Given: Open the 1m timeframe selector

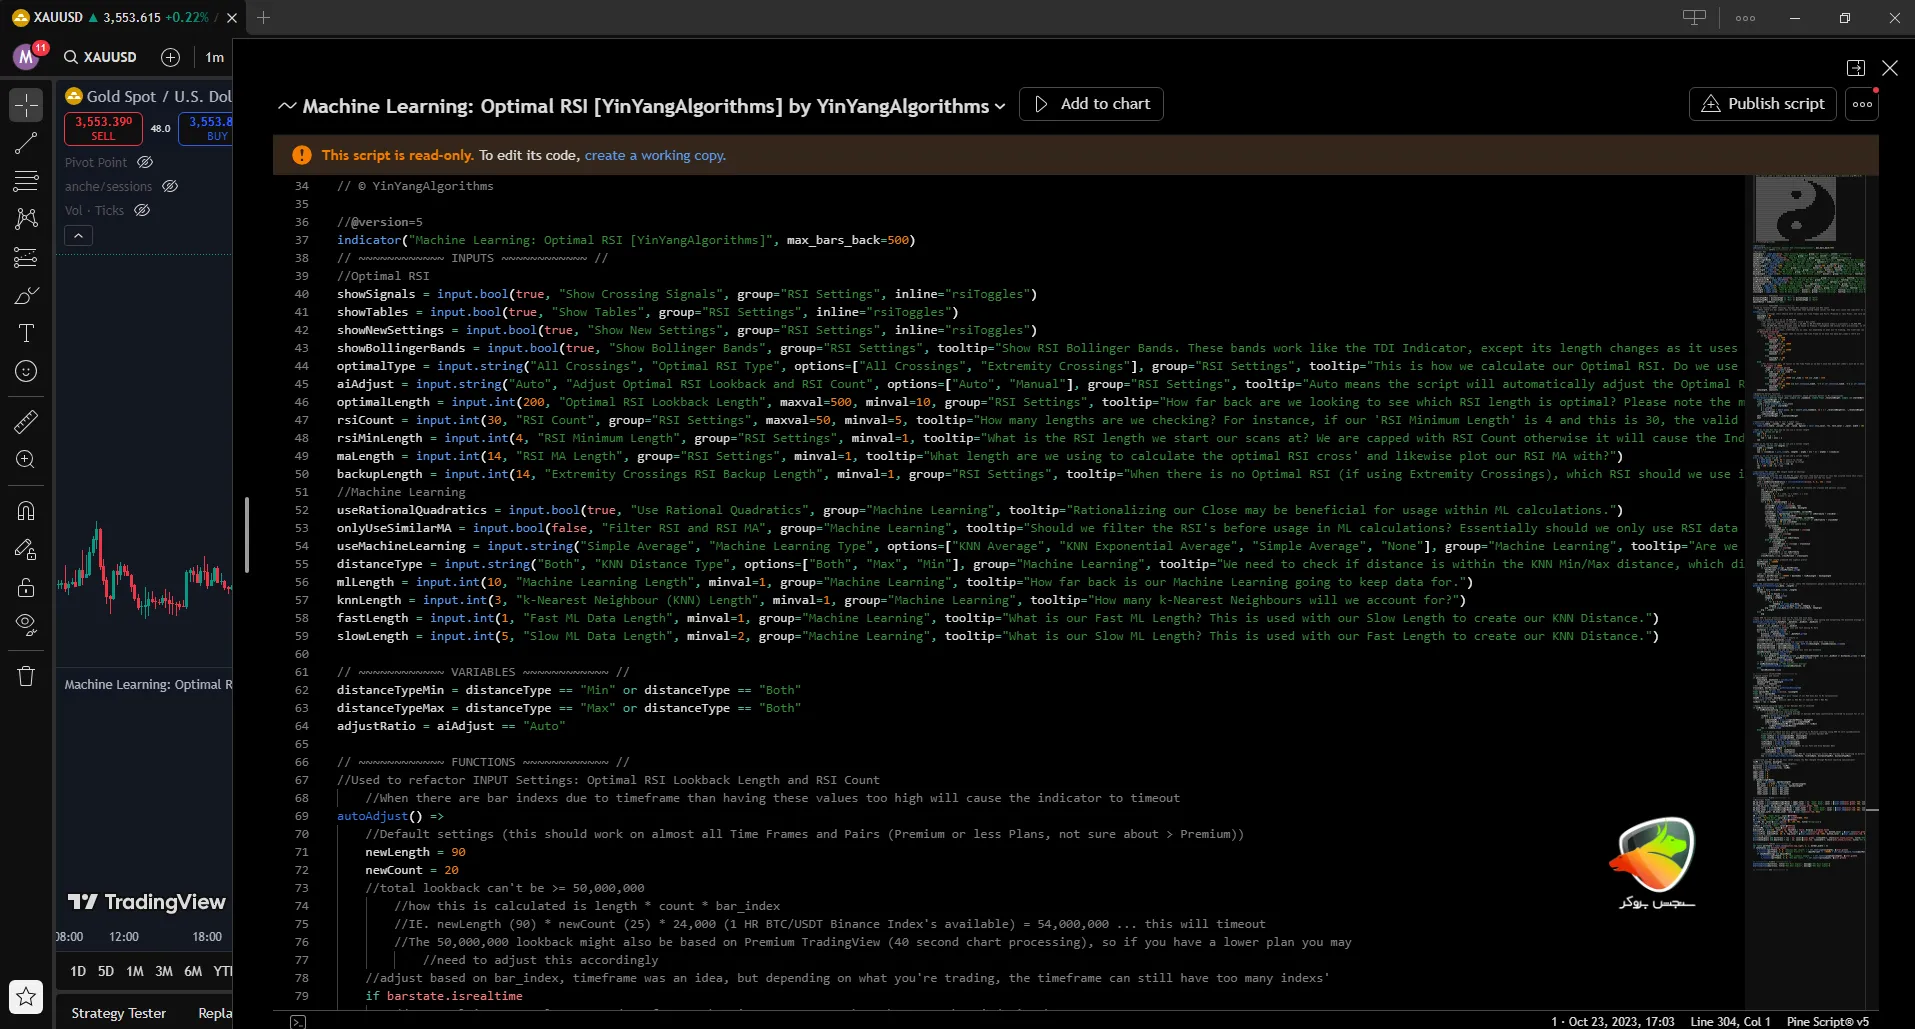Looking at the screenshot, I should [214, 57].
